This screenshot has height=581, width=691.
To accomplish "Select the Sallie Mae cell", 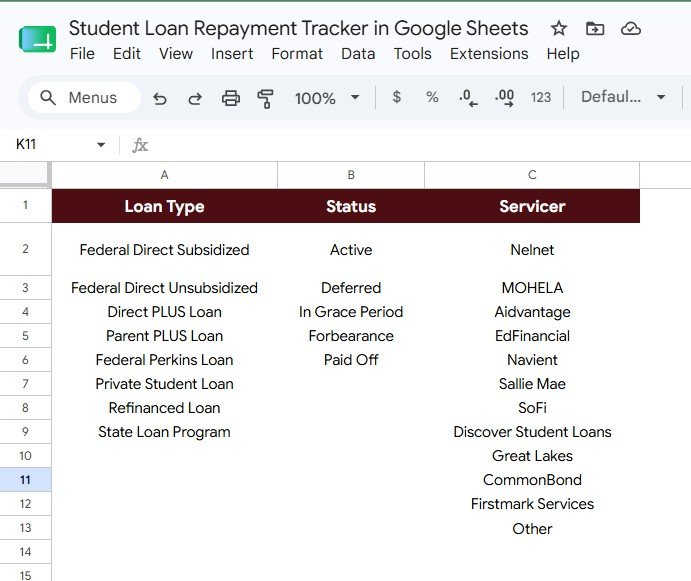I will (x=532, y=384).
